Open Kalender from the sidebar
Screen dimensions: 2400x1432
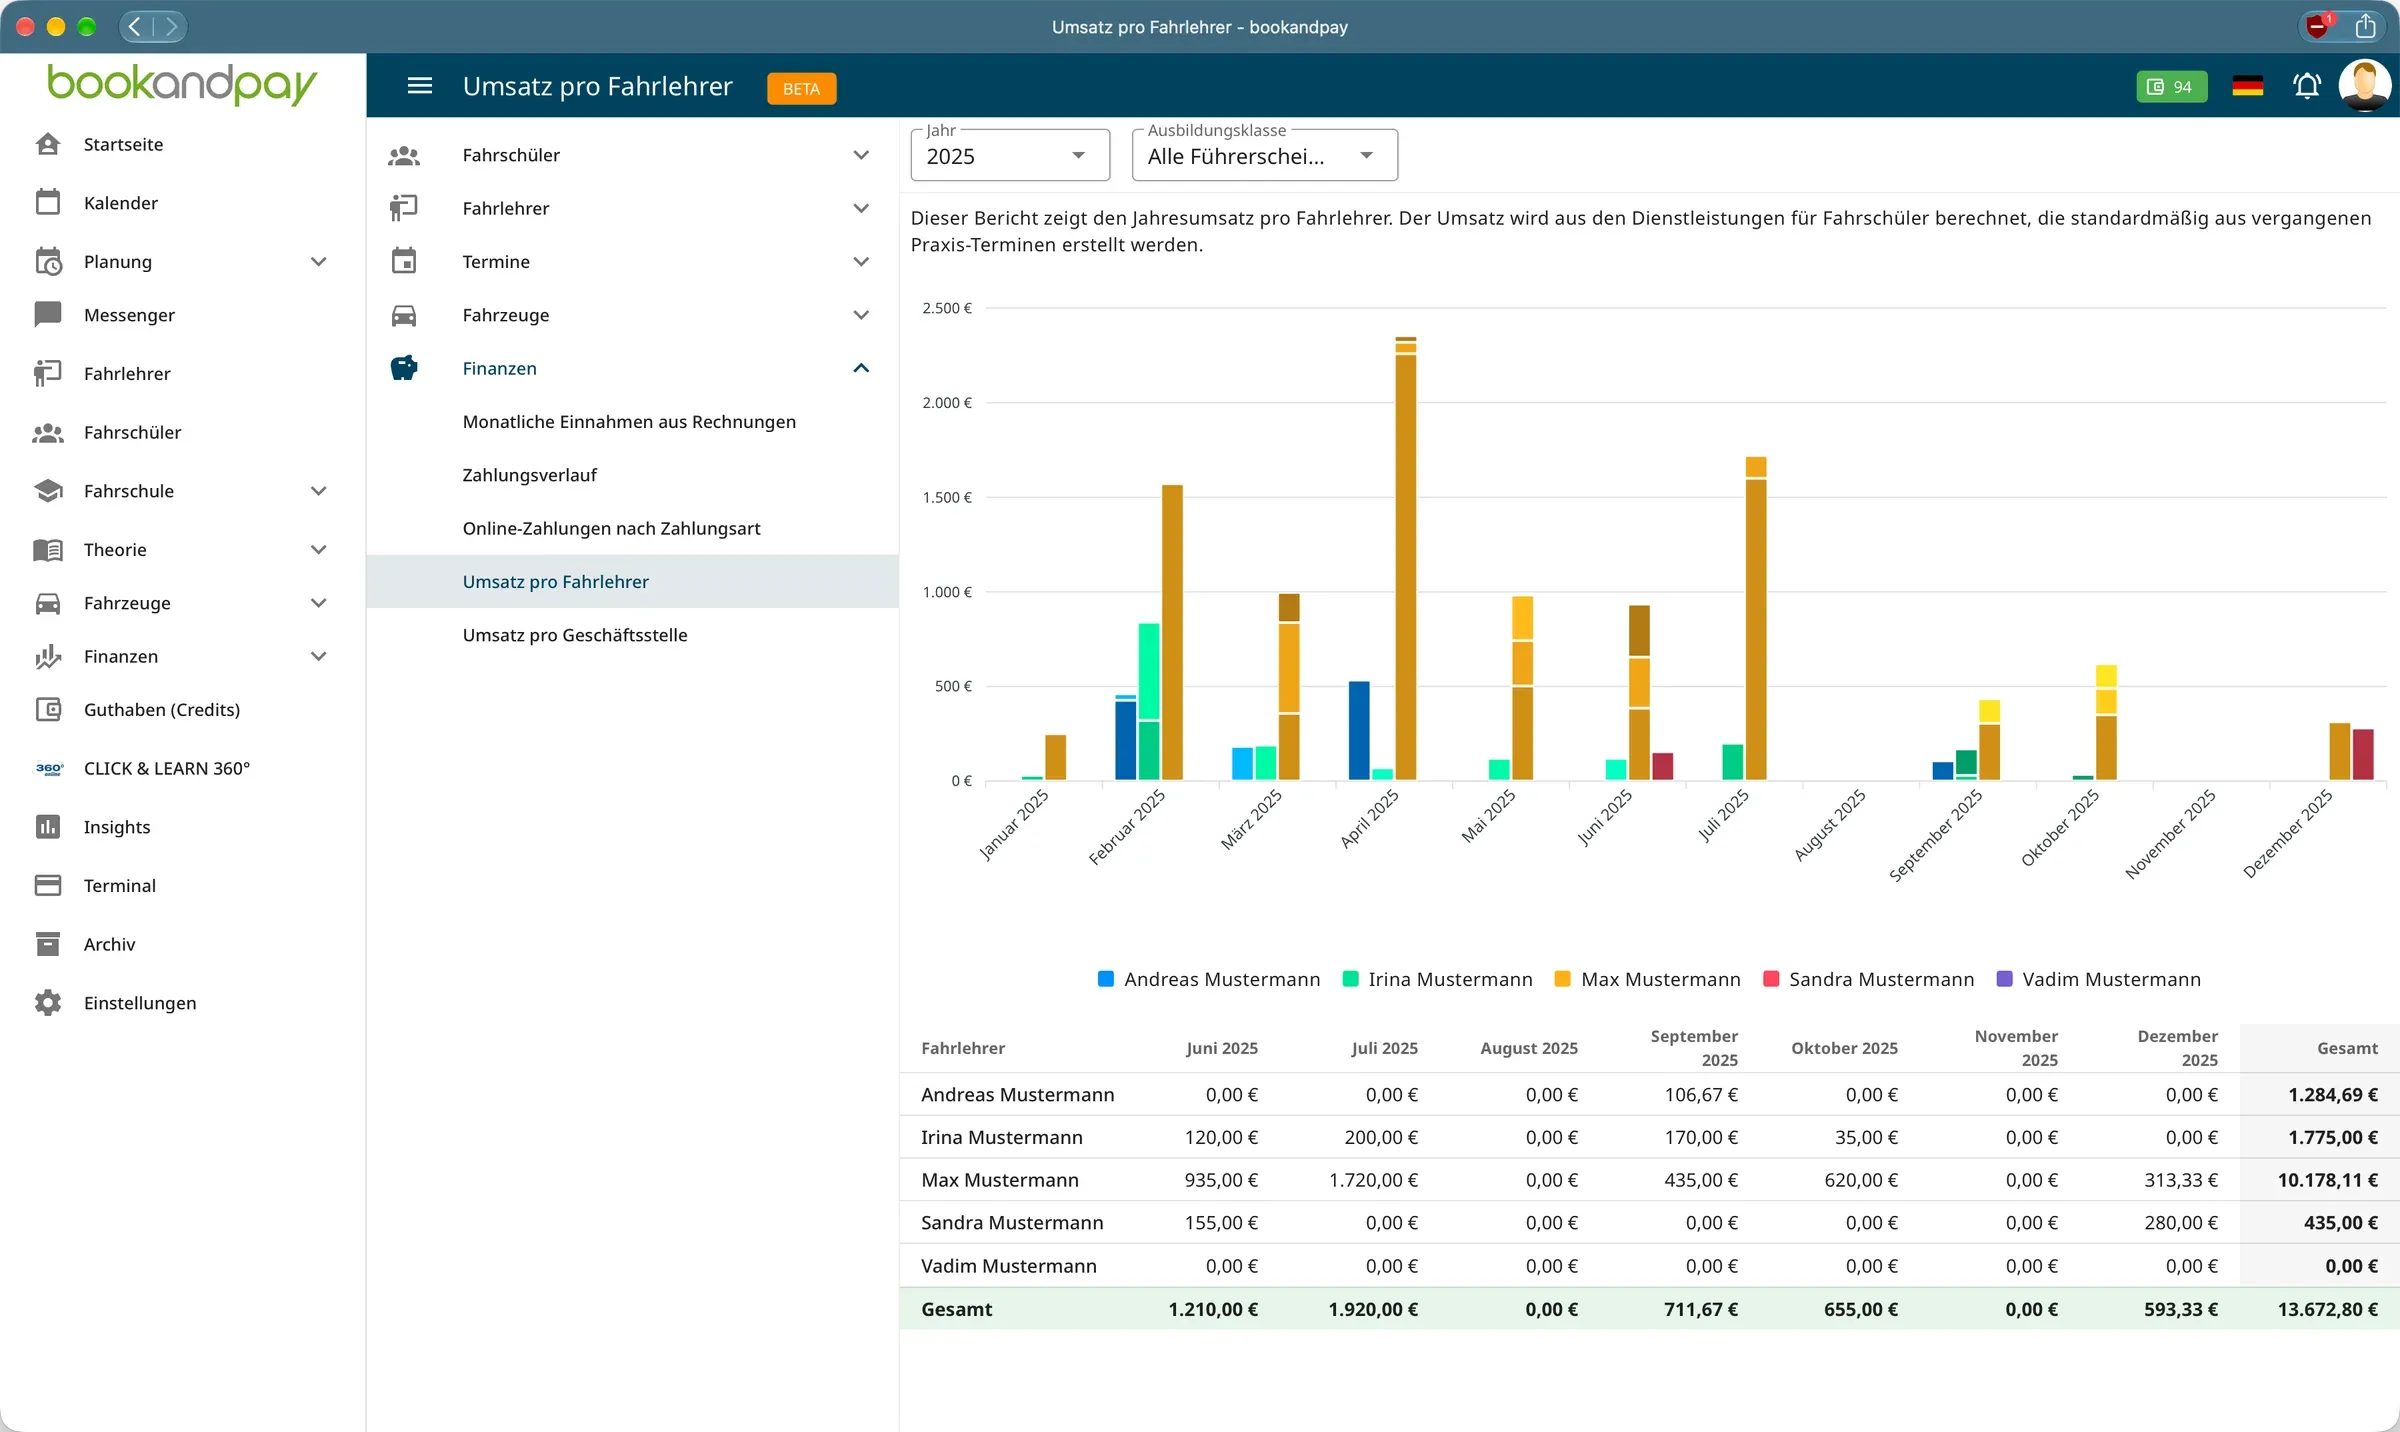click(x=121, y=203)
